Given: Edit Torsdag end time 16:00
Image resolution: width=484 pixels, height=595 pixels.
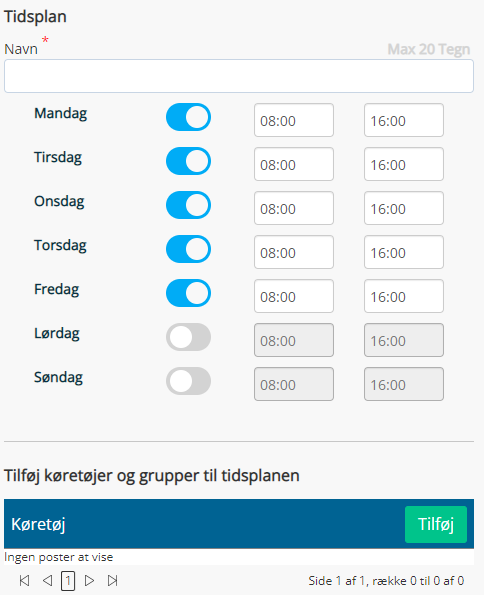Looking at the screenshot, I should [404, 252].
